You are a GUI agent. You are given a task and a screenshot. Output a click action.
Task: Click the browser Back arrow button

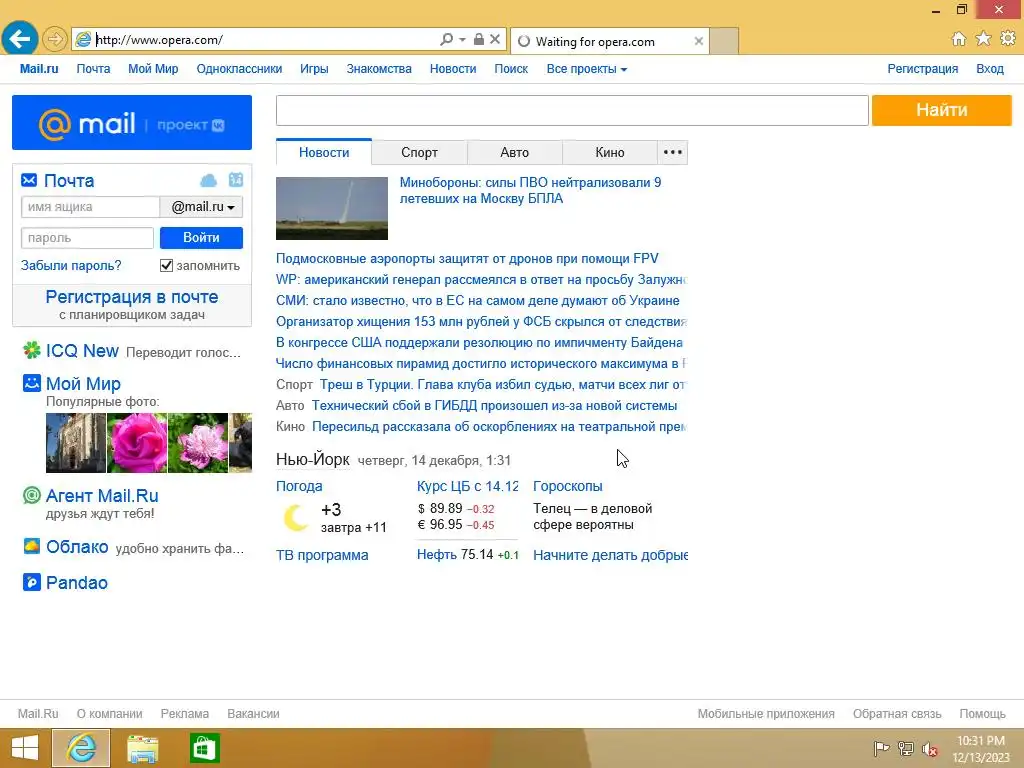click(20, 39)
